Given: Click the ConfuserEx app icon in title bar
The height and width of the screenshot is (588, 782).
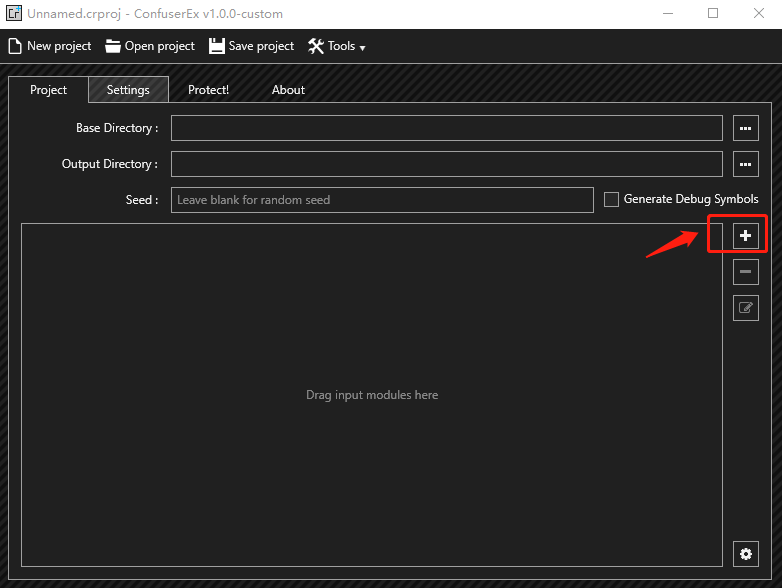Looking at the screenshot, I should (x=14, y=13).
